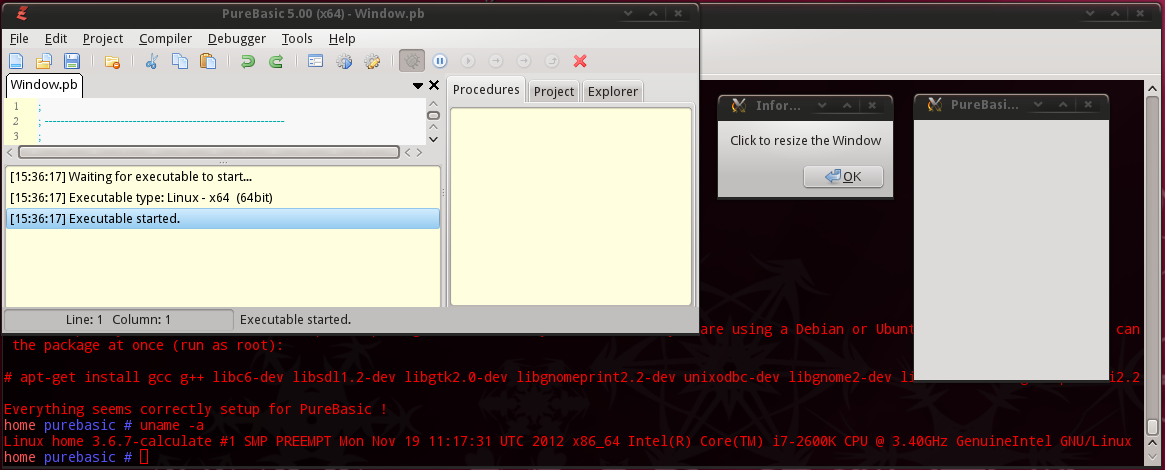Click the editor horizontal scrollbar thumb
Image resolution: width=1165 pixels, height=470 pixels.
209,152
